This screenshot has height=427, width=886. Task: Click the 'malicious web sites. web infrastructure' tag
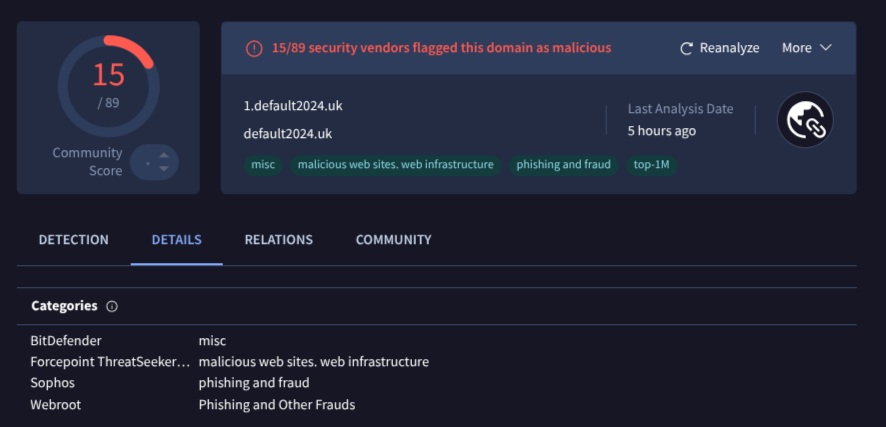396,165
